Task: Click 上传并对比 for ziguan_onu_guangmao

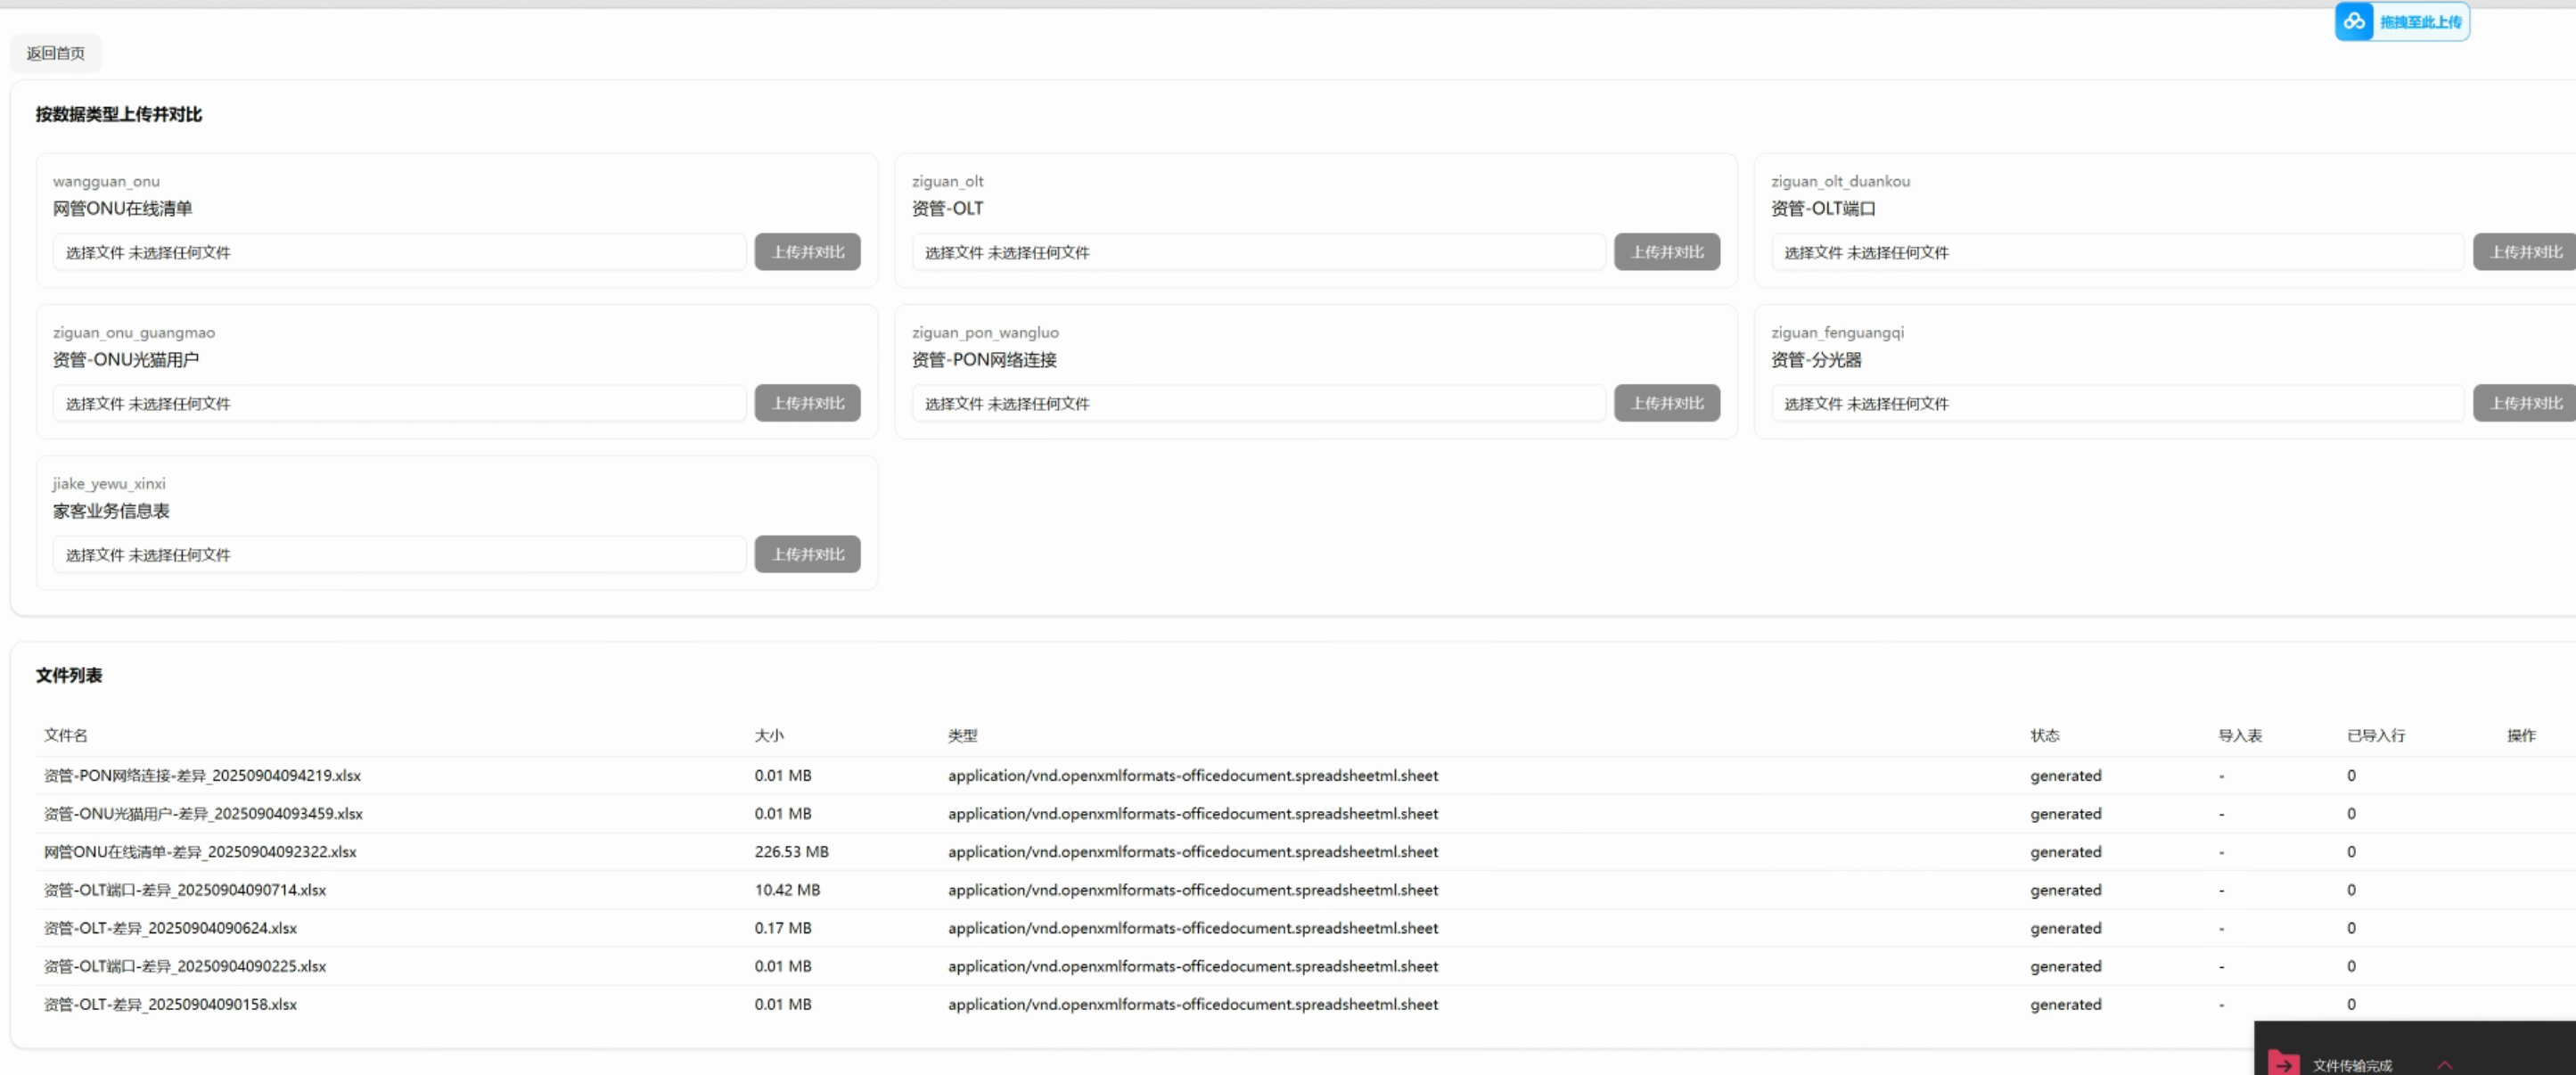Action: (x=807, y=403)
